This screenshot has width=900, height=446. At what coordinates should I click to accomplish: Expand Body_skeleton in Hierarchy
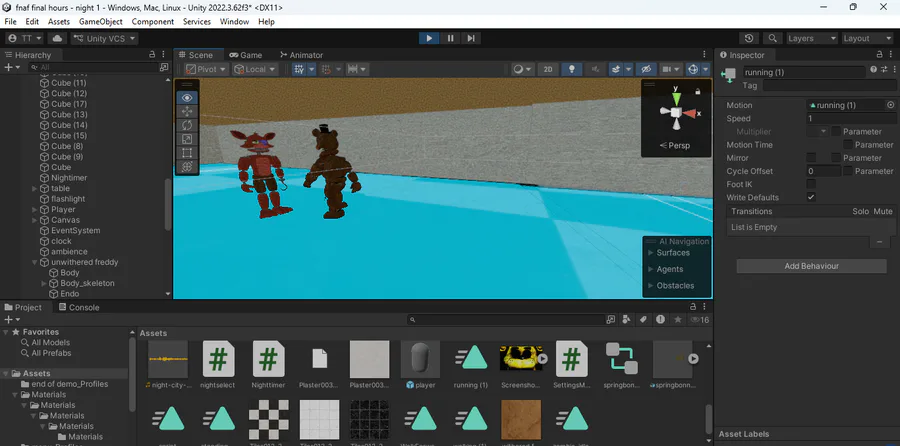(x=44, y=284)
